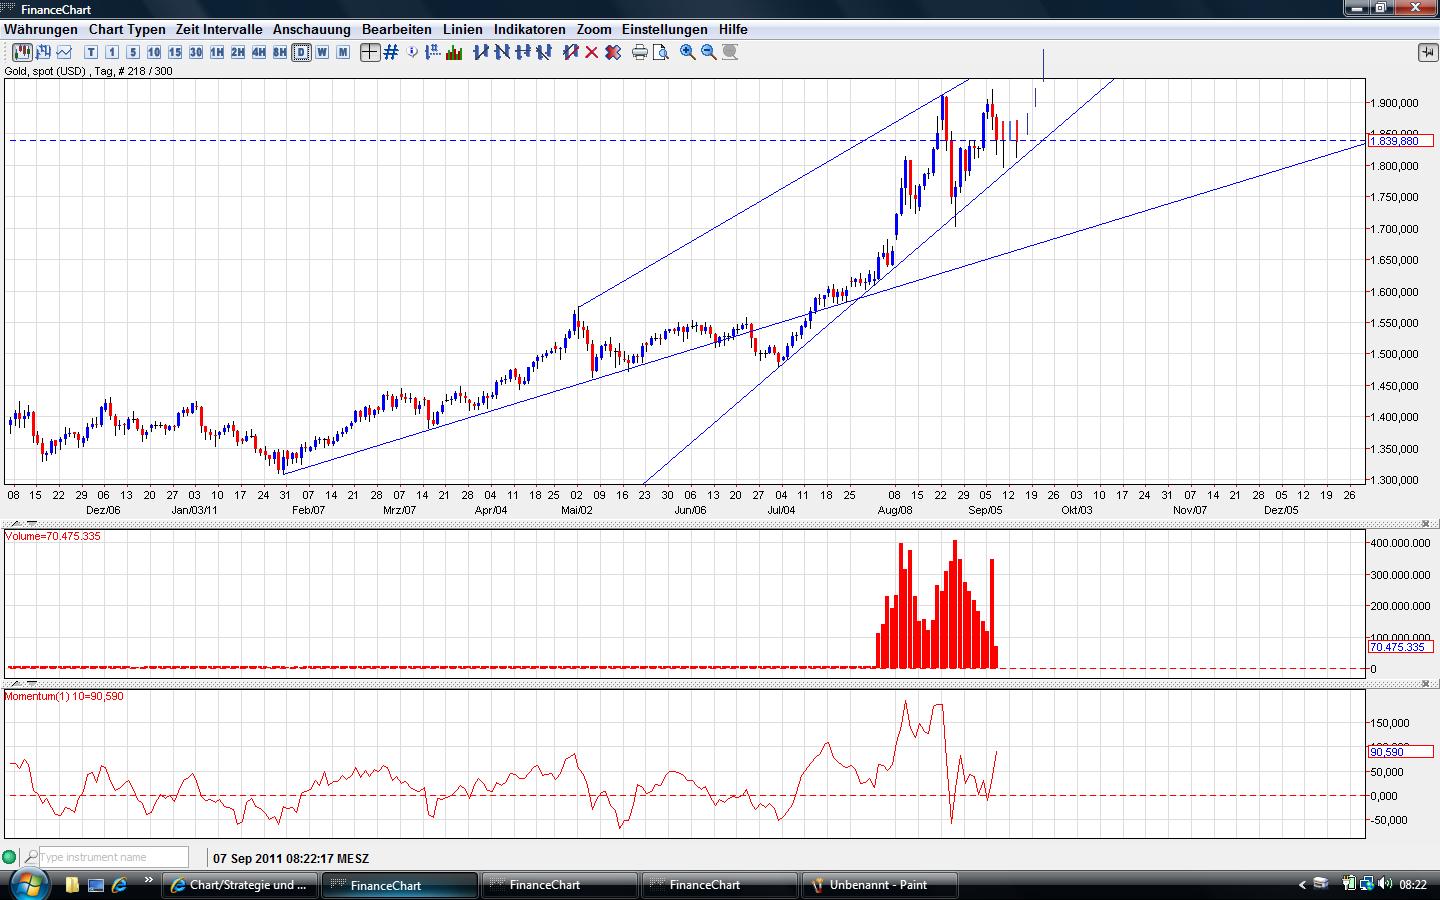The image size is (1440, 900).
Task: Click the volume bars indicator icon
Action: [454, 52]
